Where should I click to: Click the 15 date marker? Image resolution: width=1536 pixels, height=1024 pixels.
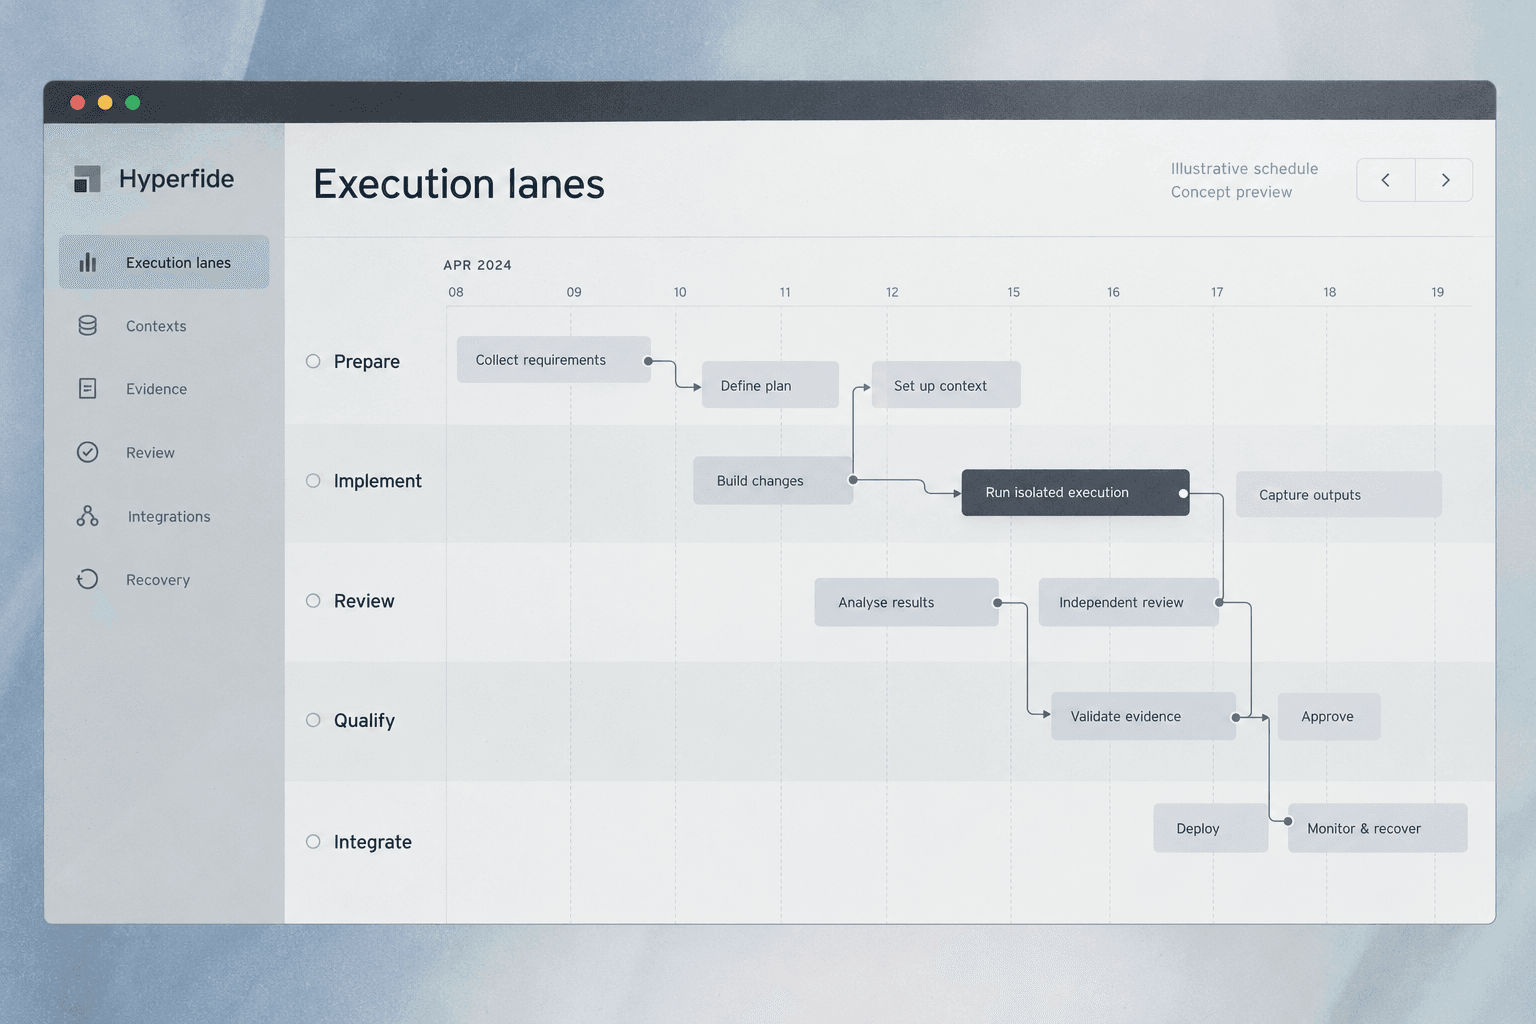tap(1014, 292)
